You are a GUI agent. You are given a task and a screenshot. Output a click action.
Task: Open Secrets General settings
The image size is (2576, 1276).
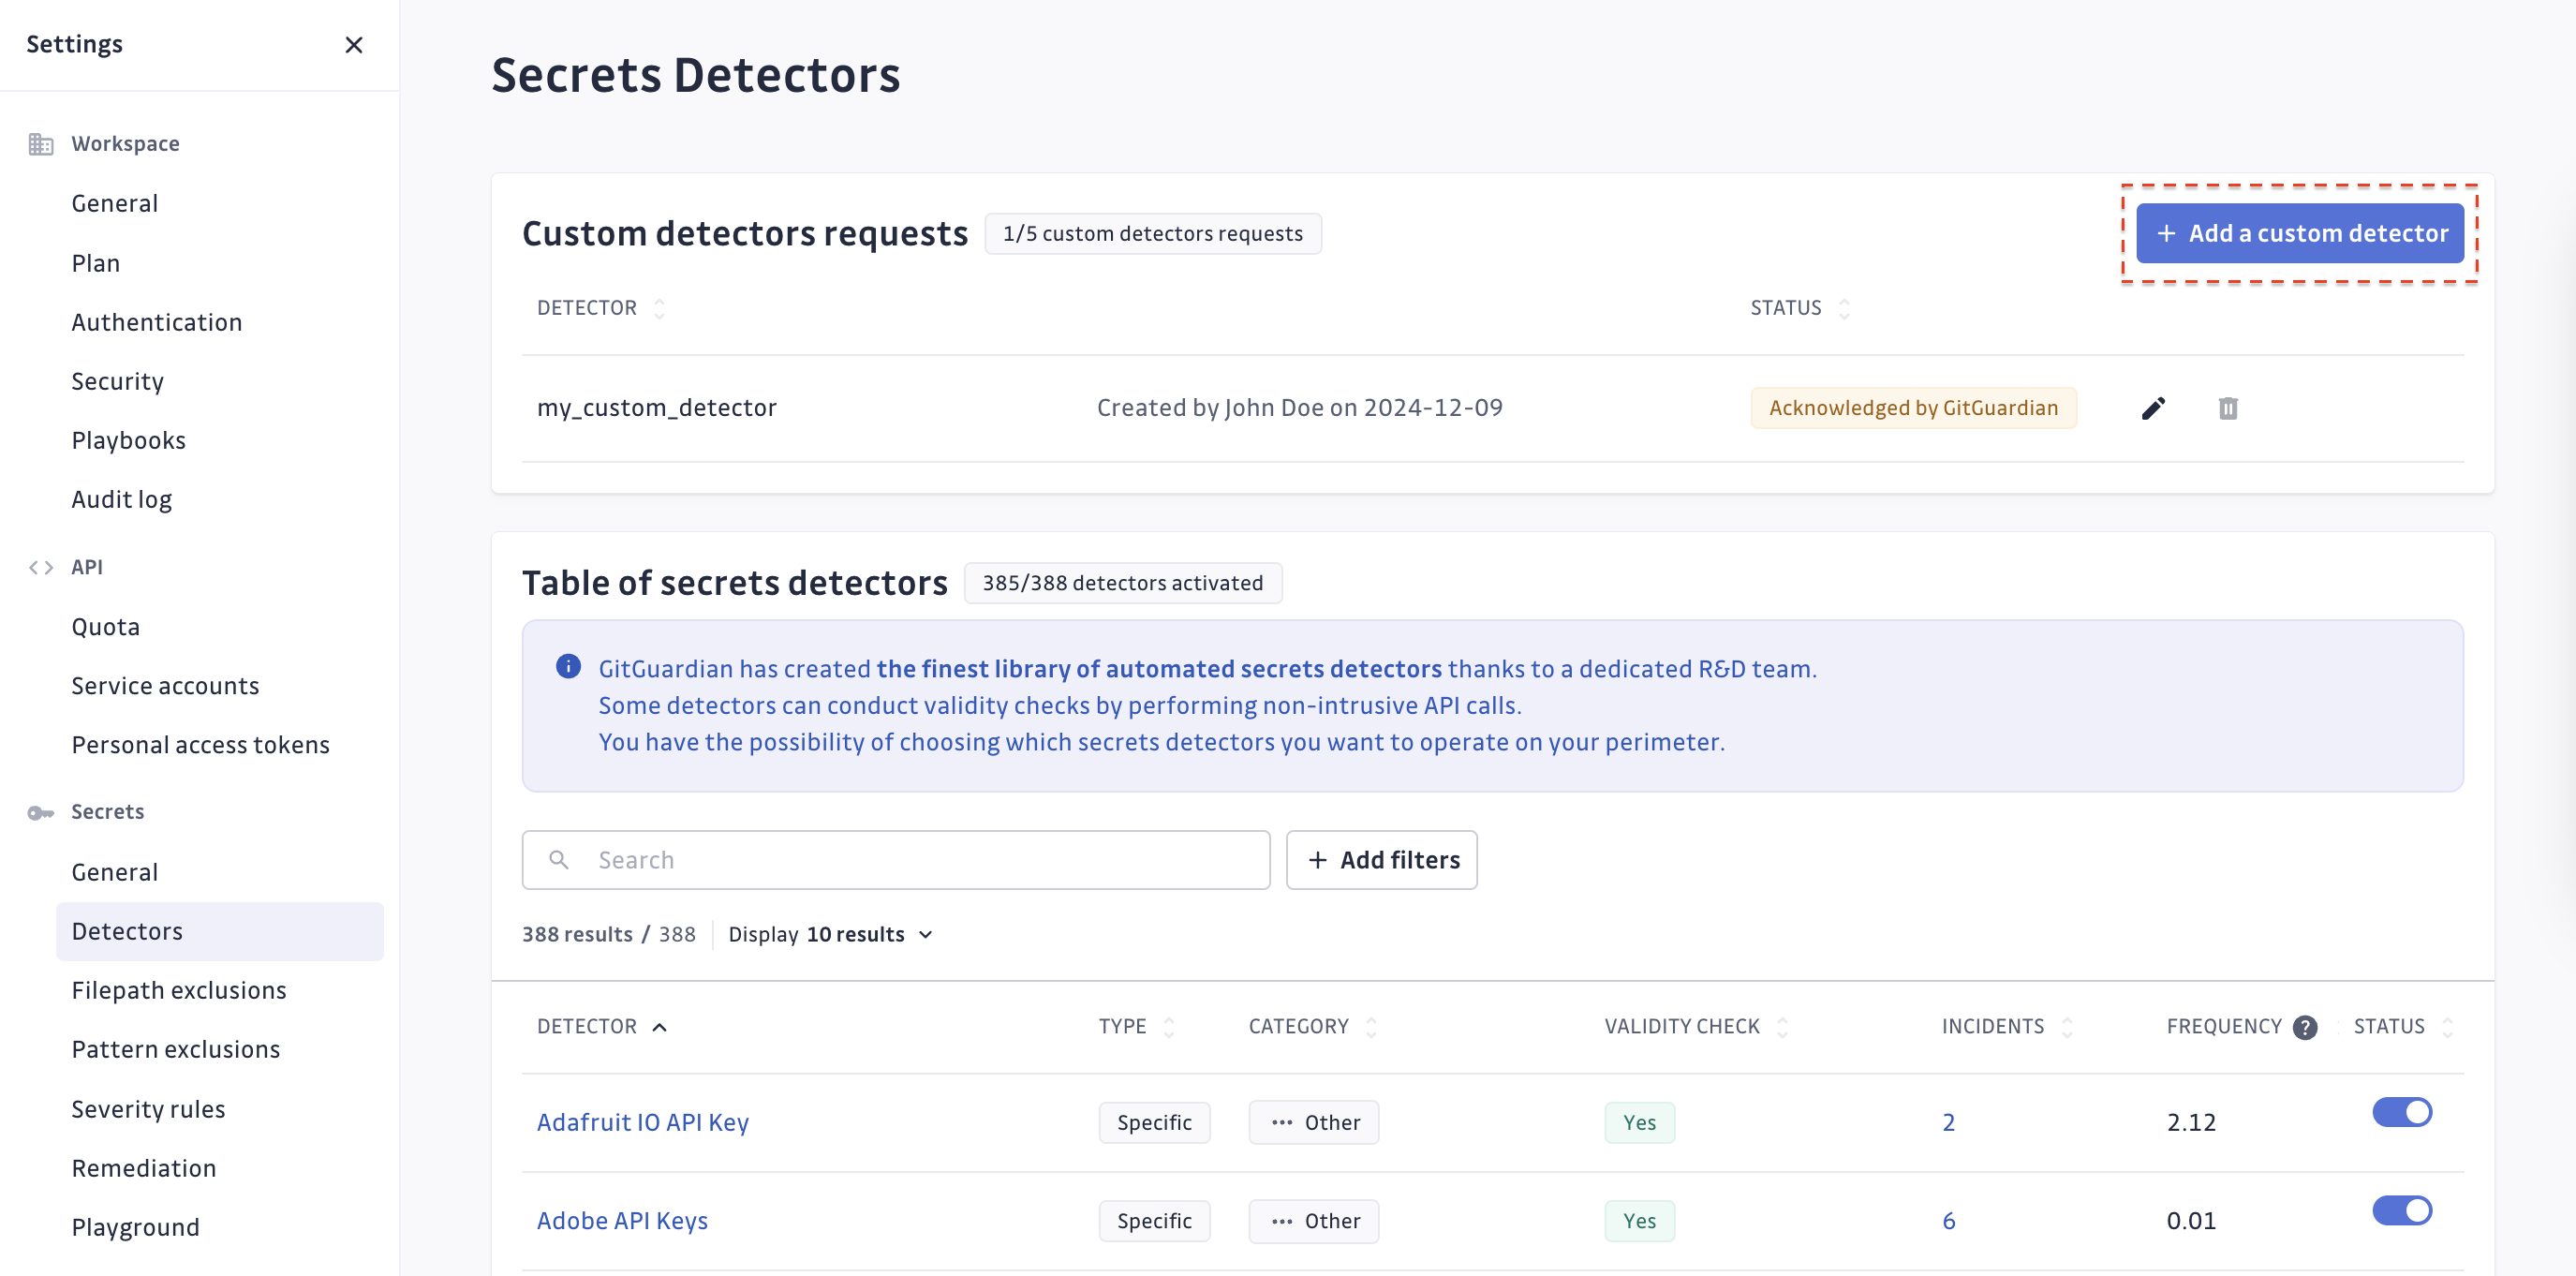click(x=114, y=872)
